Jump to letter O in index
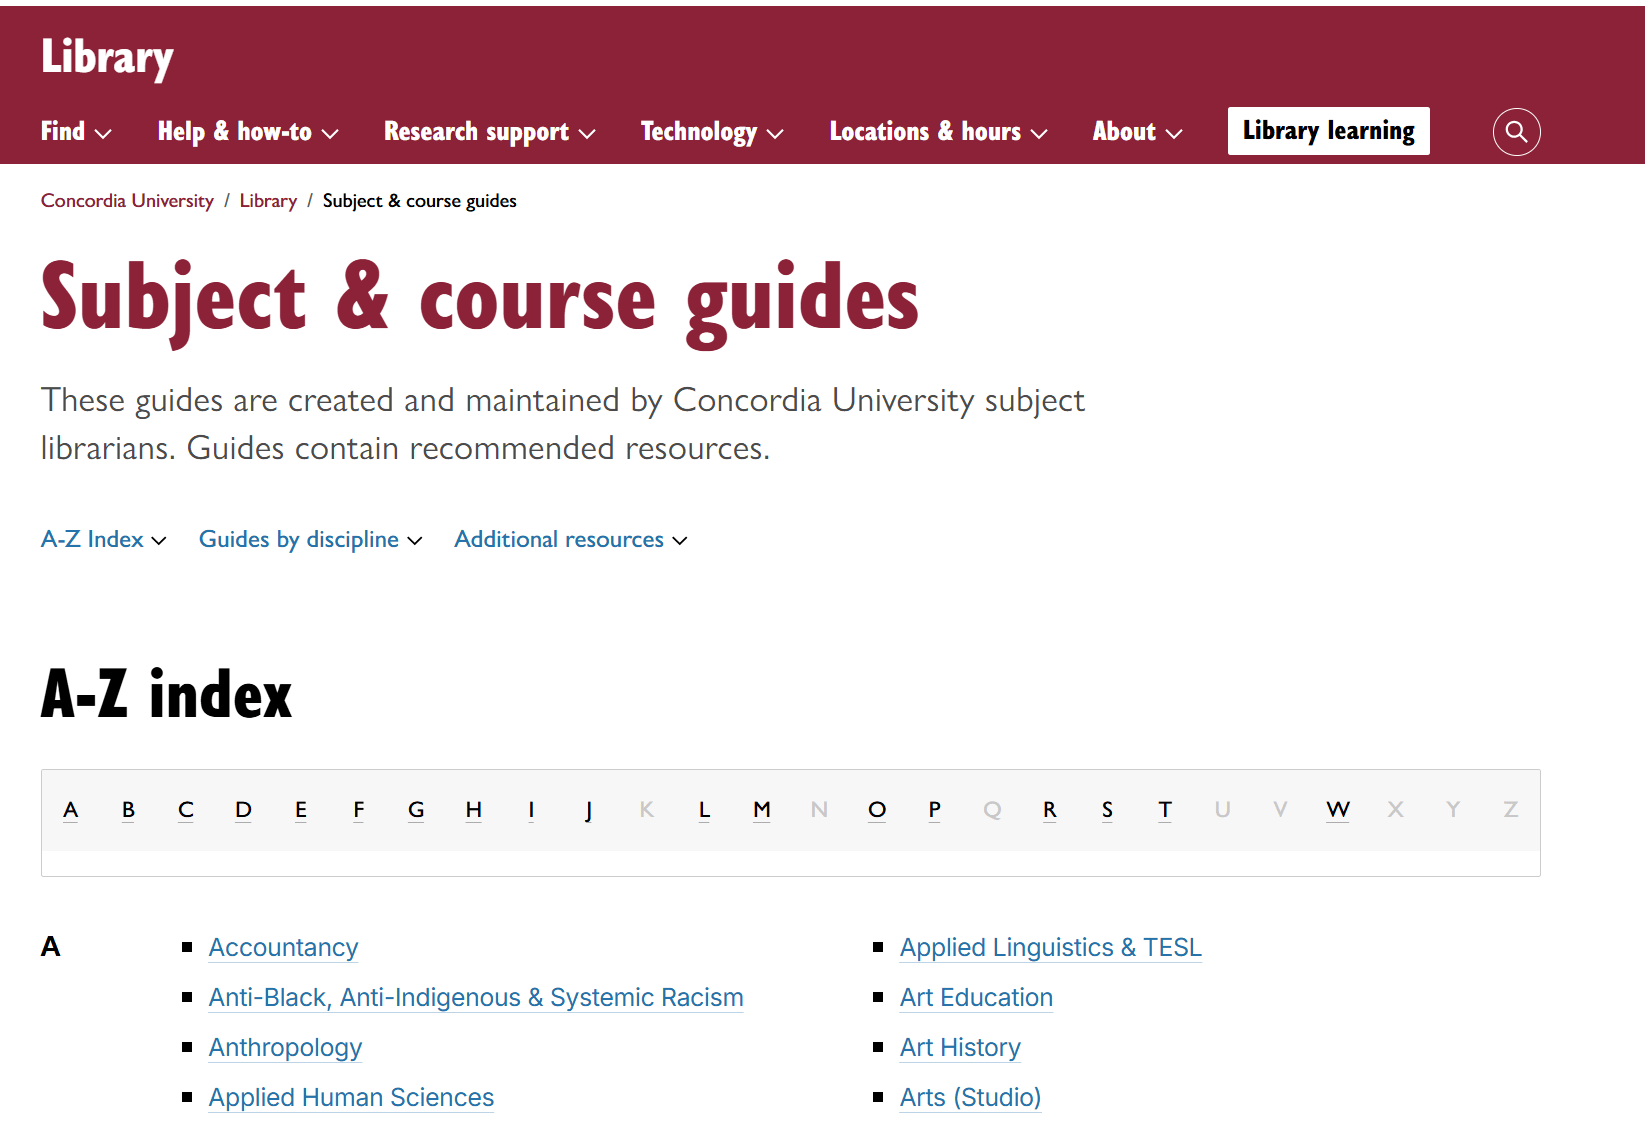Viewport: 1645px width, 1129px height. (877, 810)
